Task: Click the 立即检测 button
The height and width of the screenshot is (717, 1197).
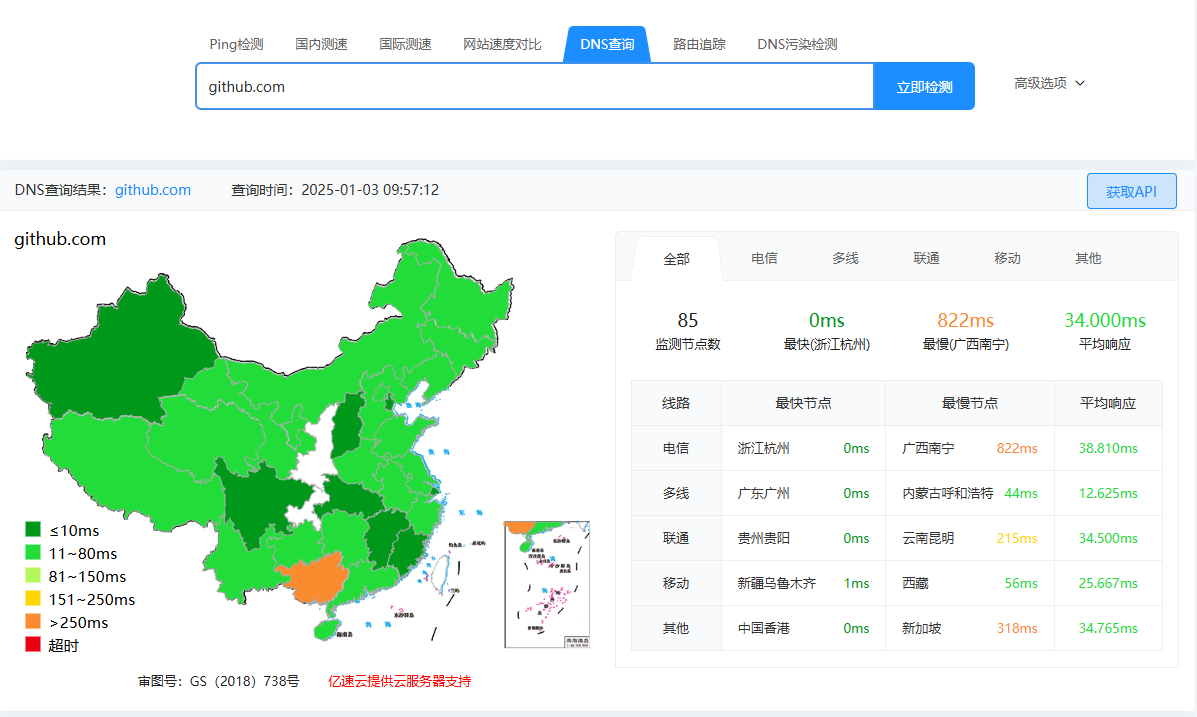Action: click(924, 86)
